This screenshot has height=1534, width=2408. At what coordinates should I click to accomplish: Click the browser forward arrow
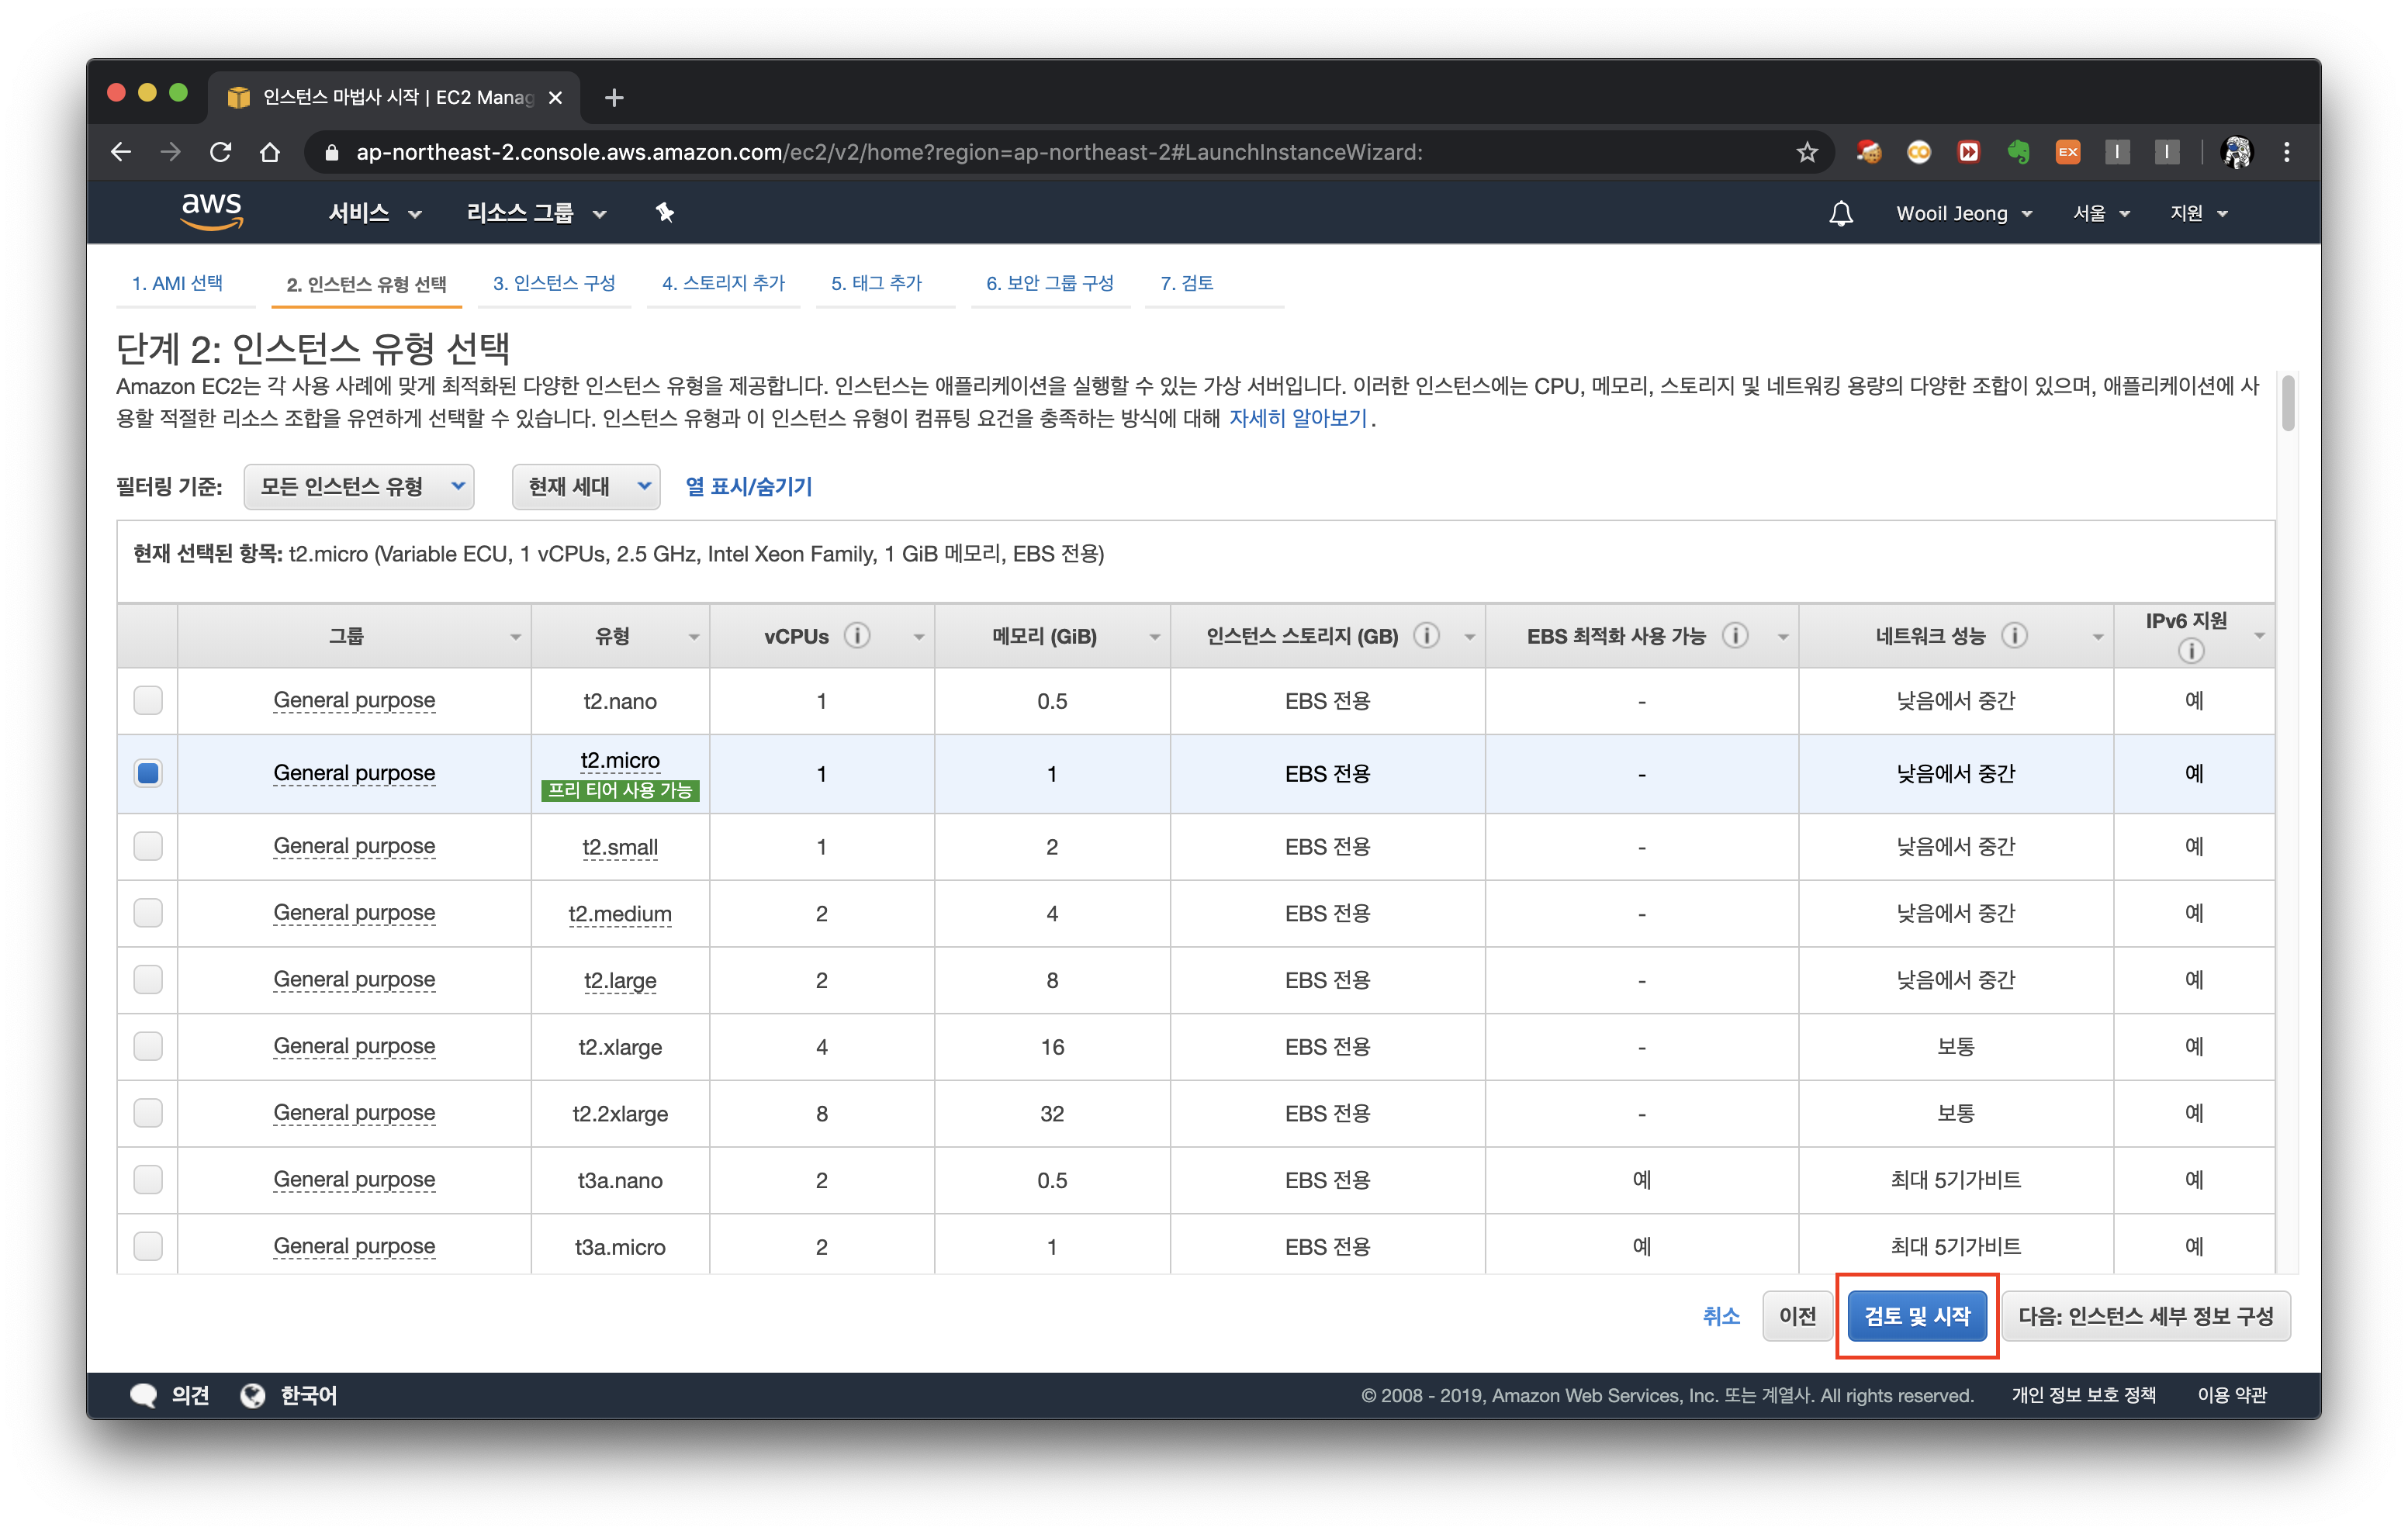[x=171, y=152]
